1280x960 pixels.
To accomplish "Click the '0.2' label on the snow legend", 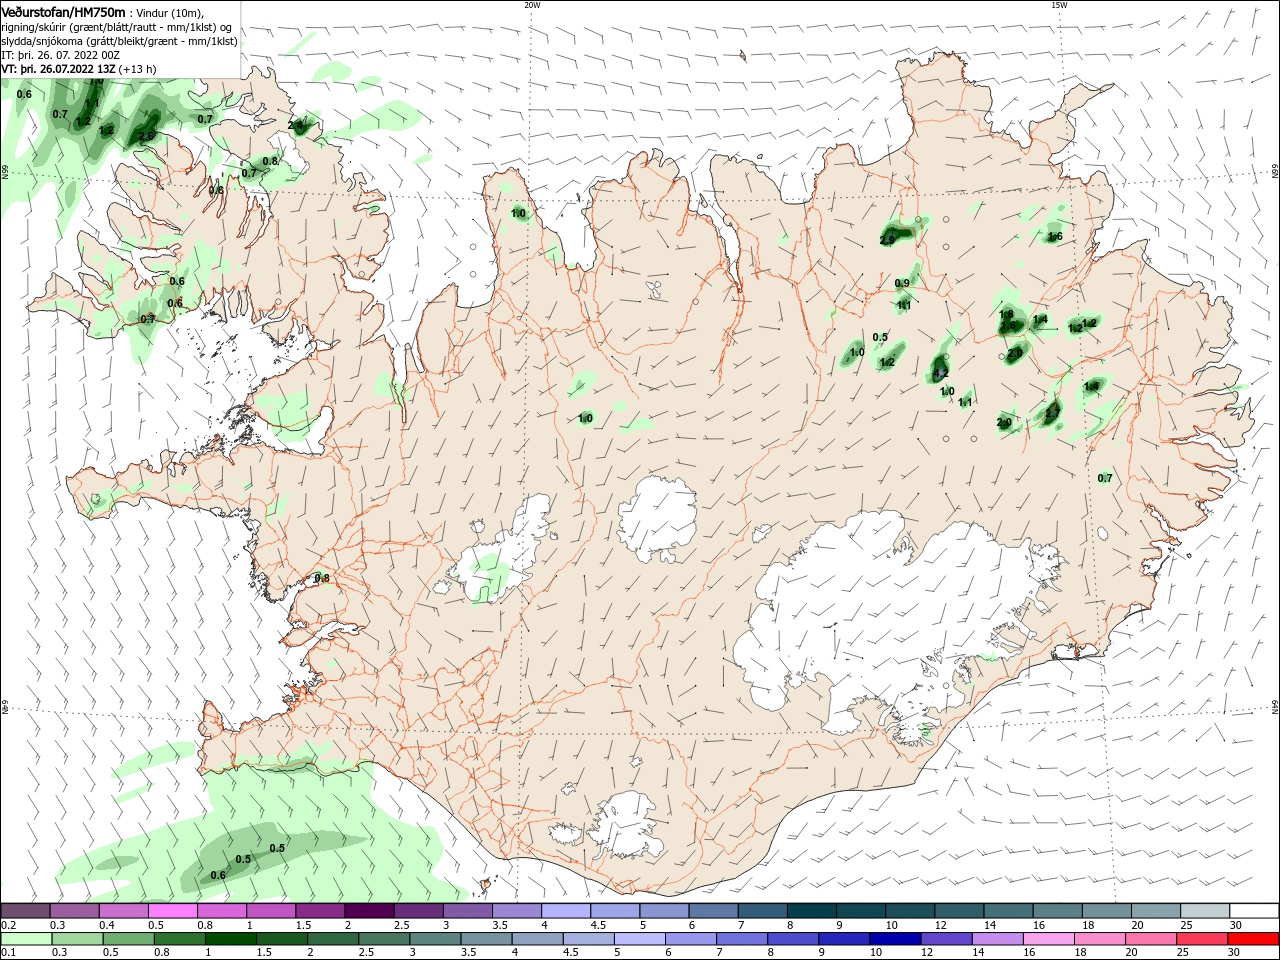I will coord(8,925).
